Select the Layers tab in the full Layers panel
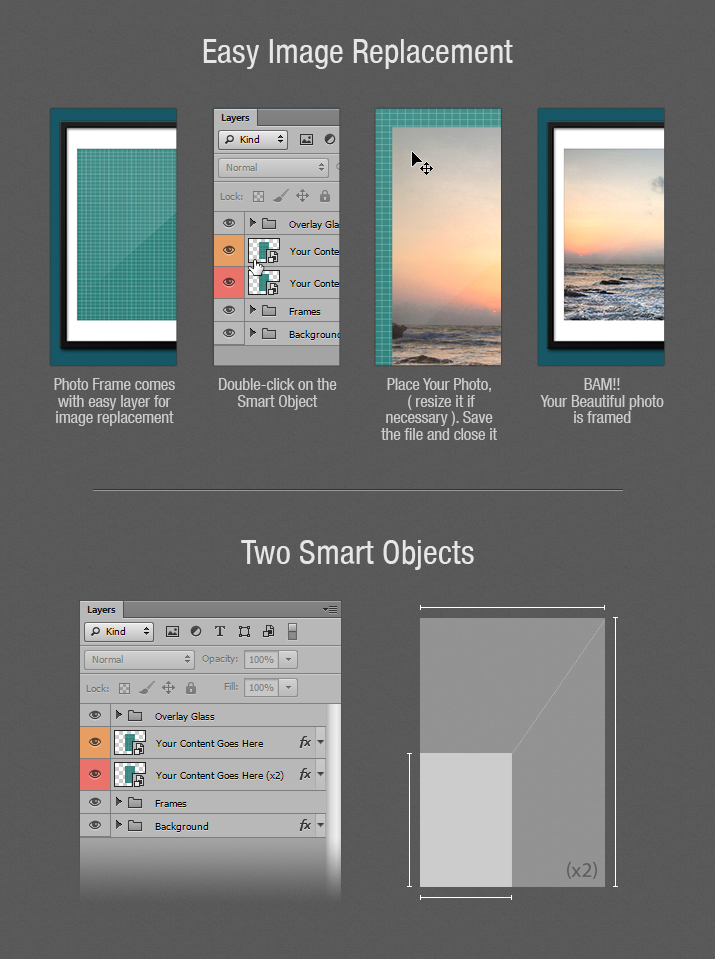This screenshot has height=959, width=715. tap(101, 609)
